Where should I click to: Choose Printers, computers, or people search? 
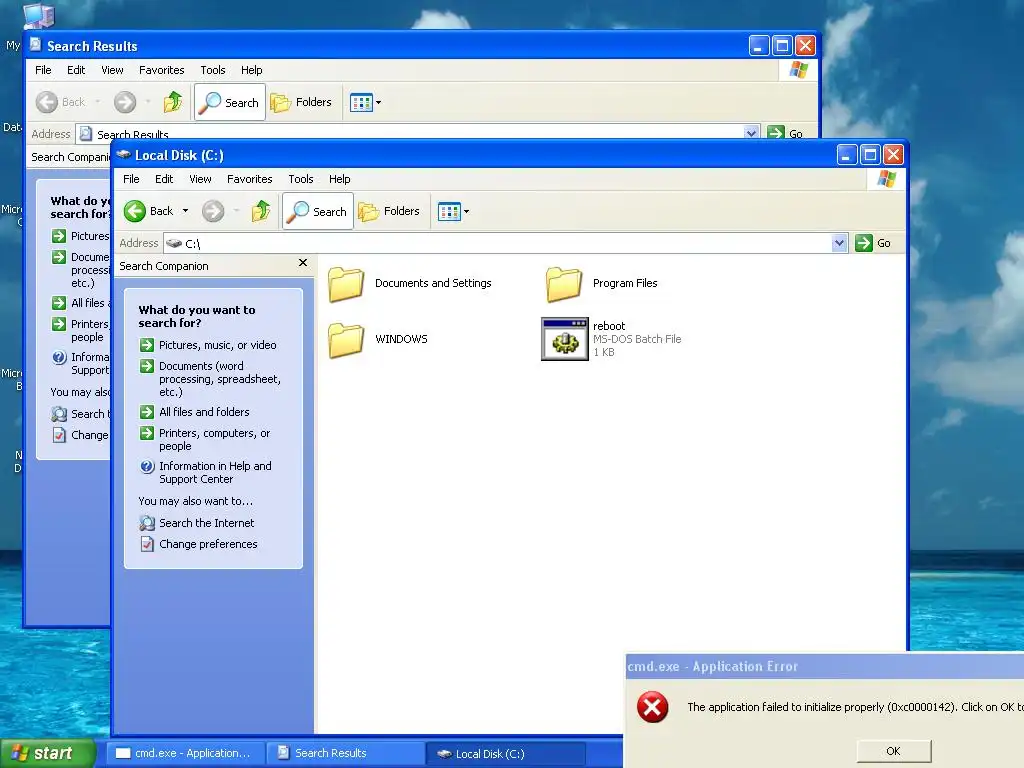[x=214, y=440]
